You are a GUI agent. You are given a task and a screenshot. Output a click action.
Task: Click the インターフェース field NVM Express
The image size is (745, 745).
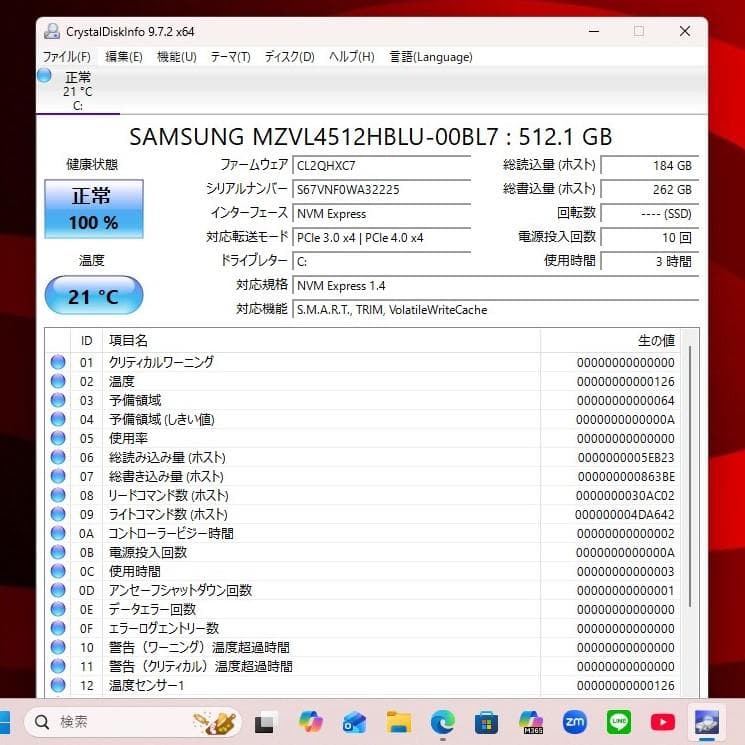pos(382,214)
